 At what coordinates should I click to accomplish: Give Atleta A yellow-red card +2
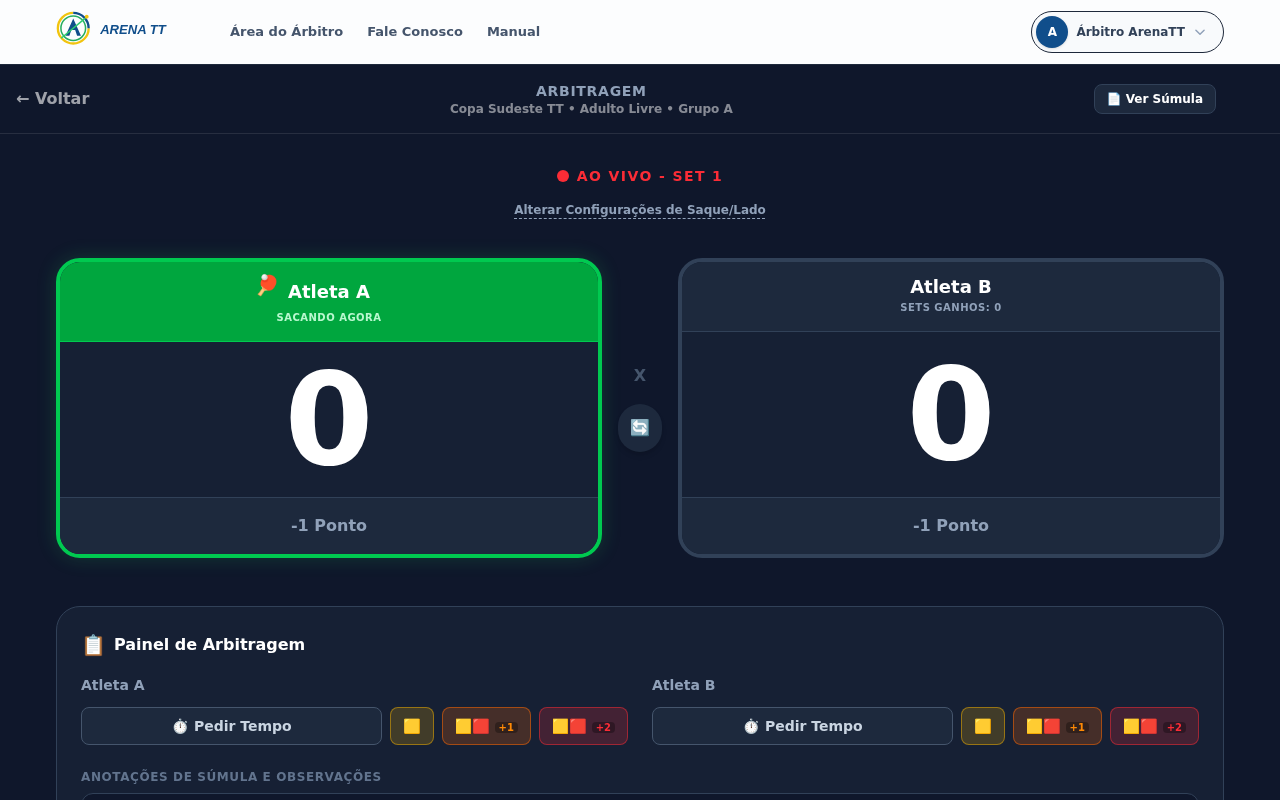(583, 726)
